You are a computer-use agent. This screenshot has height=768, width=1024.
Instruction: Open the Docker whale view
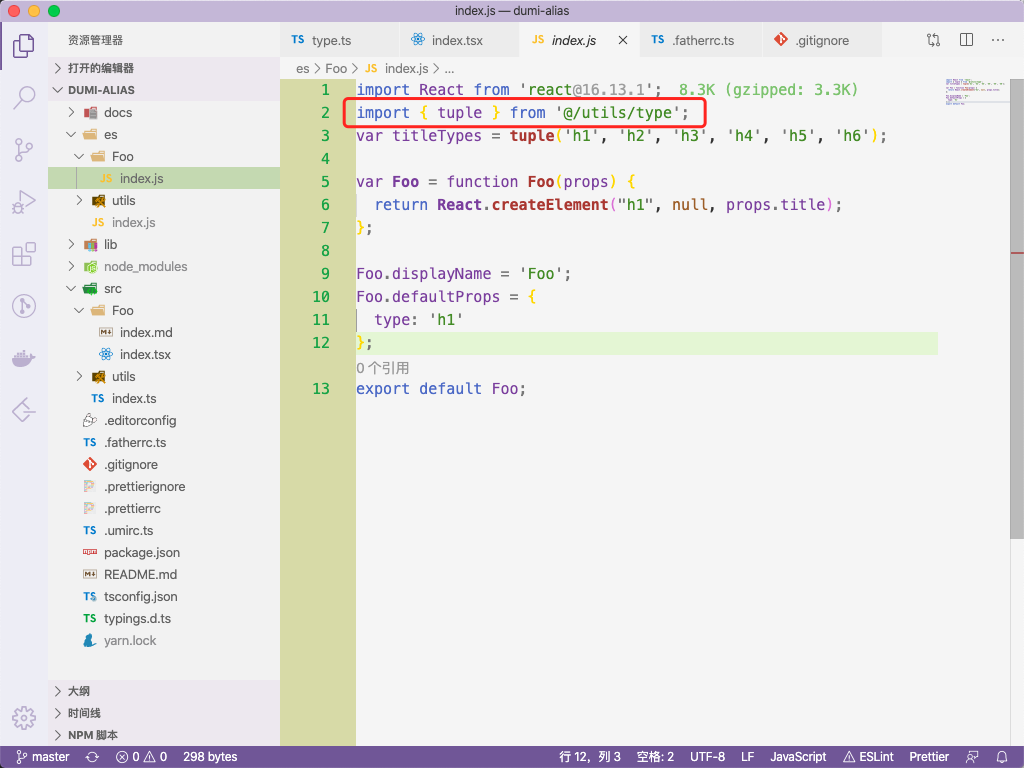[24, 359]
